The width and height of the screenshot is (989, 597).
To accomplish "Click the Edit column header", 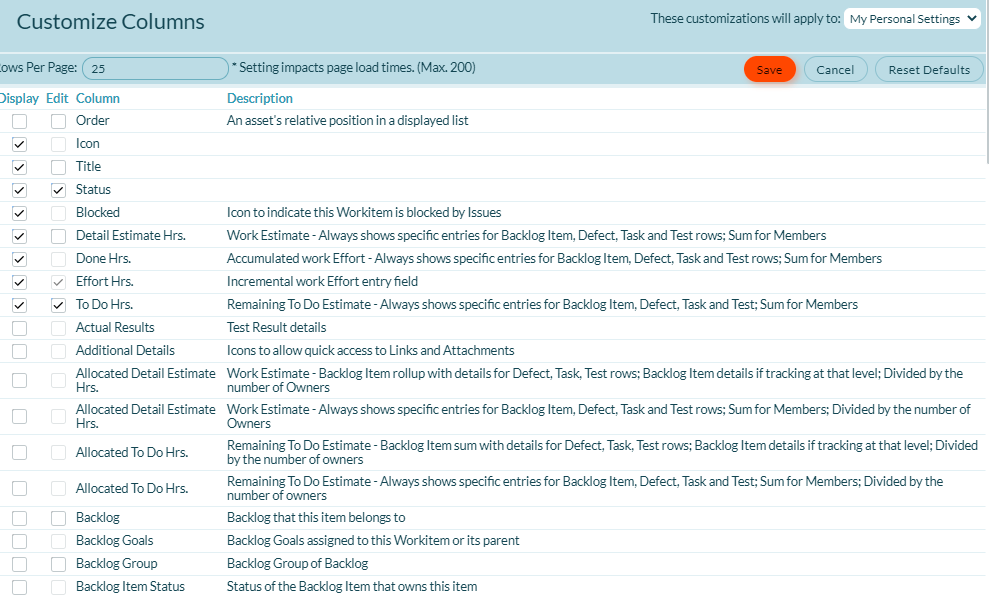I will point(57,98).
